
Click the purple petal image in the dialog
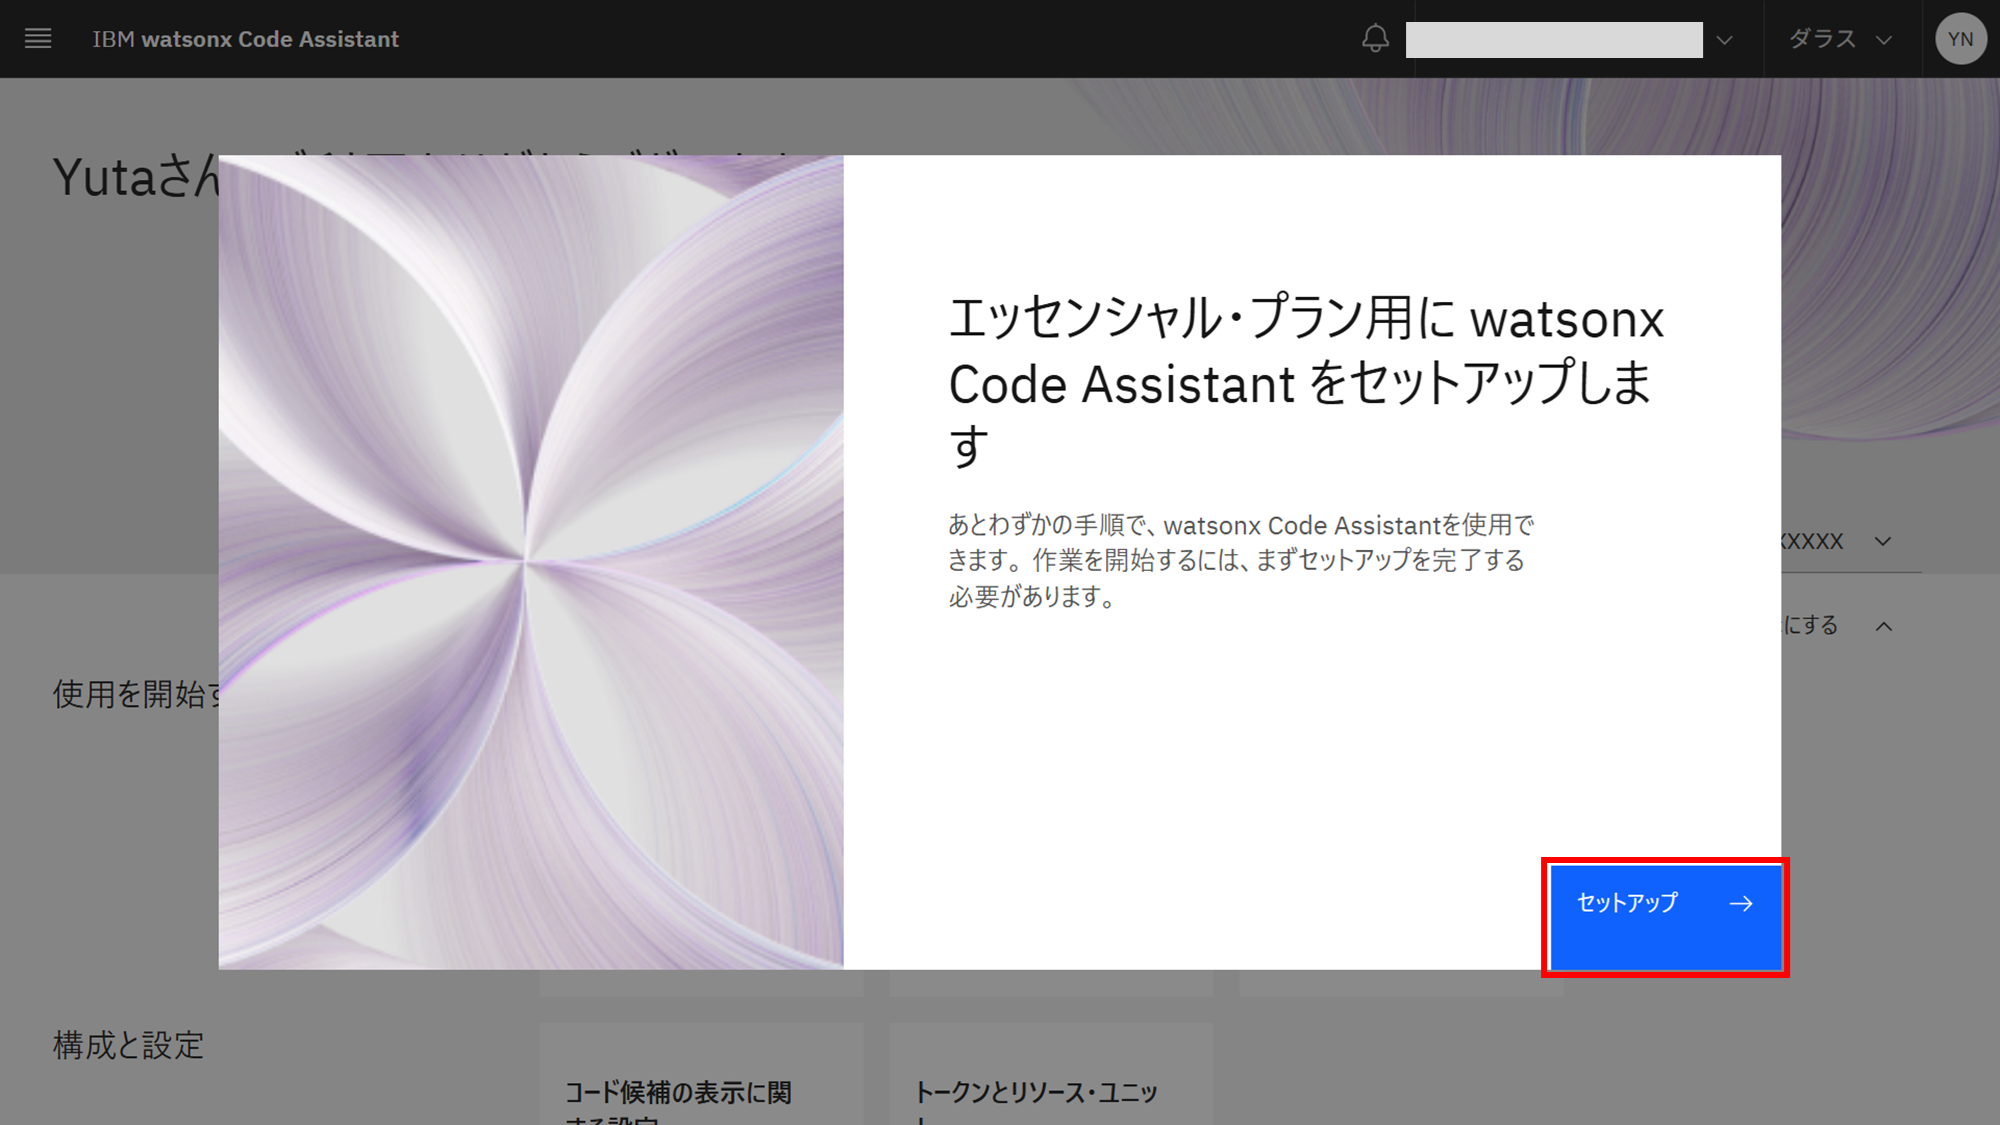click(530, 561)
